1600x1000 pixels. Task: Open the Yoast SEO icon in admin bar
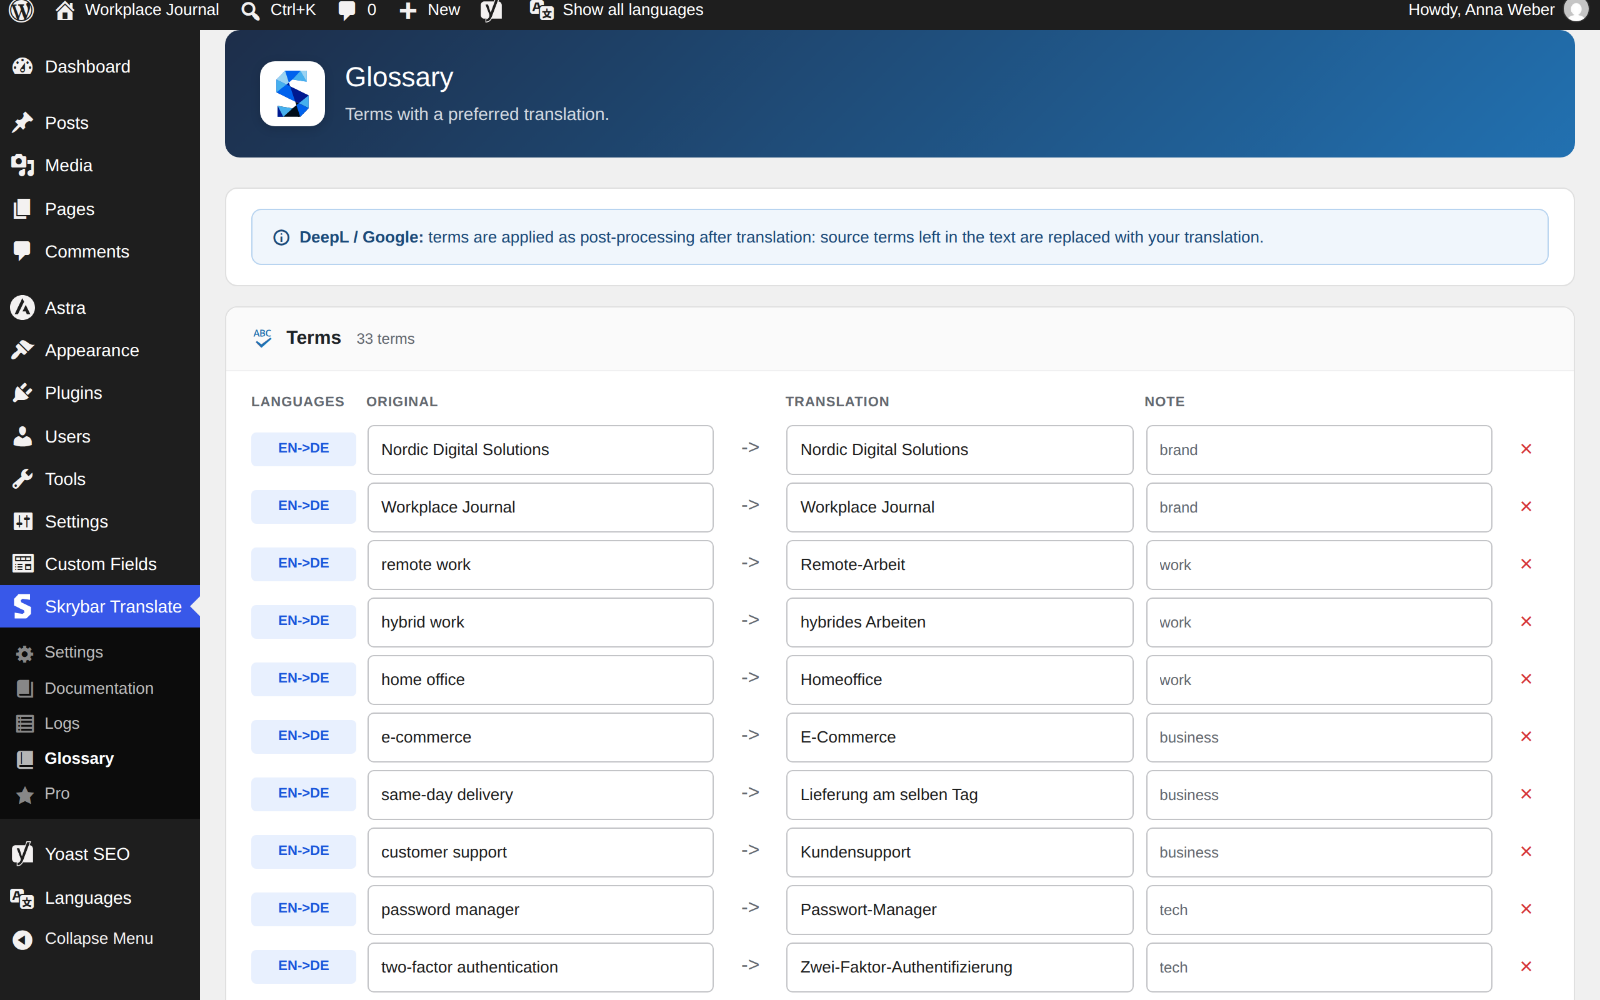(x=491, y=10)
